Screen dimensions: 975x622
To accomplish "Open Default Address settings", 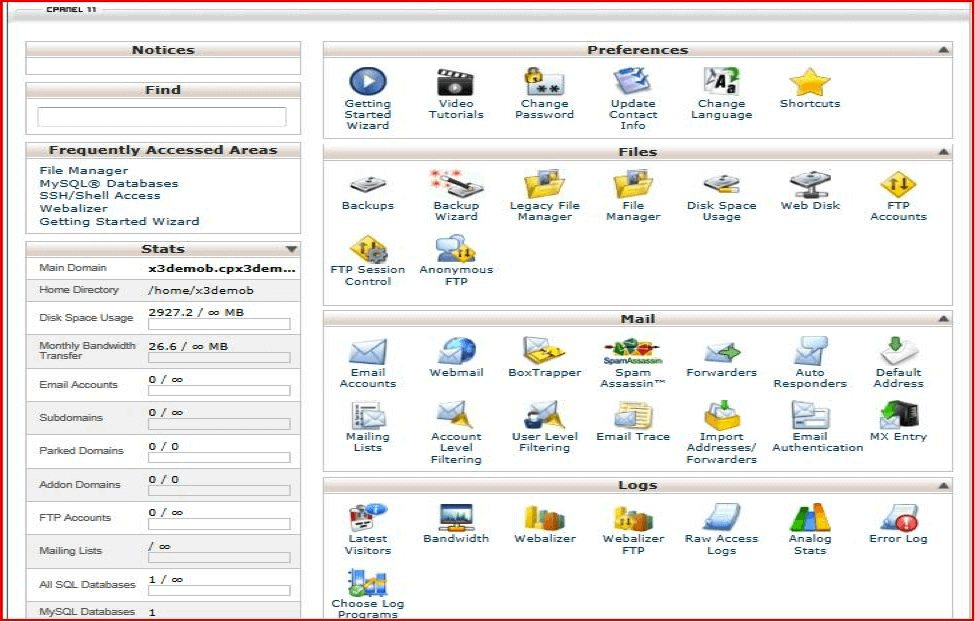I will [x=898, y=351].
